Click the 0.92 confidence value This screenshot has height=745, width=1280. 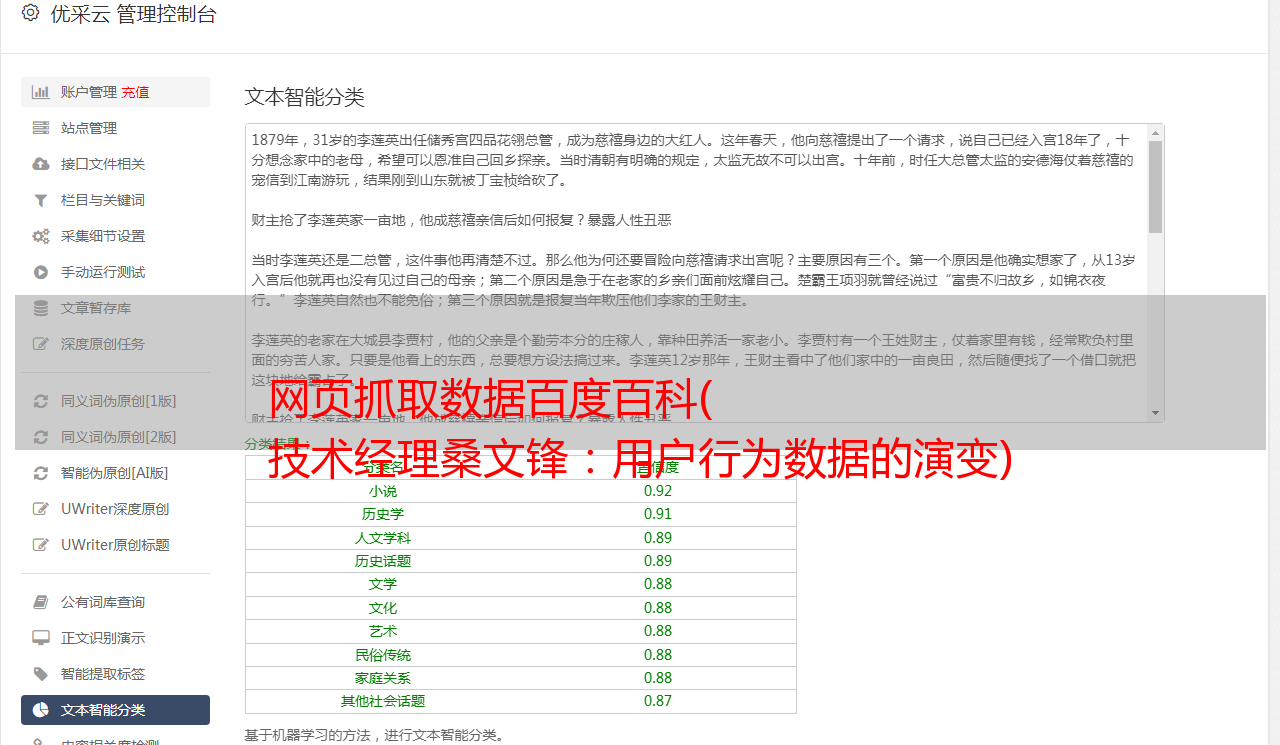tap(658, 491)
